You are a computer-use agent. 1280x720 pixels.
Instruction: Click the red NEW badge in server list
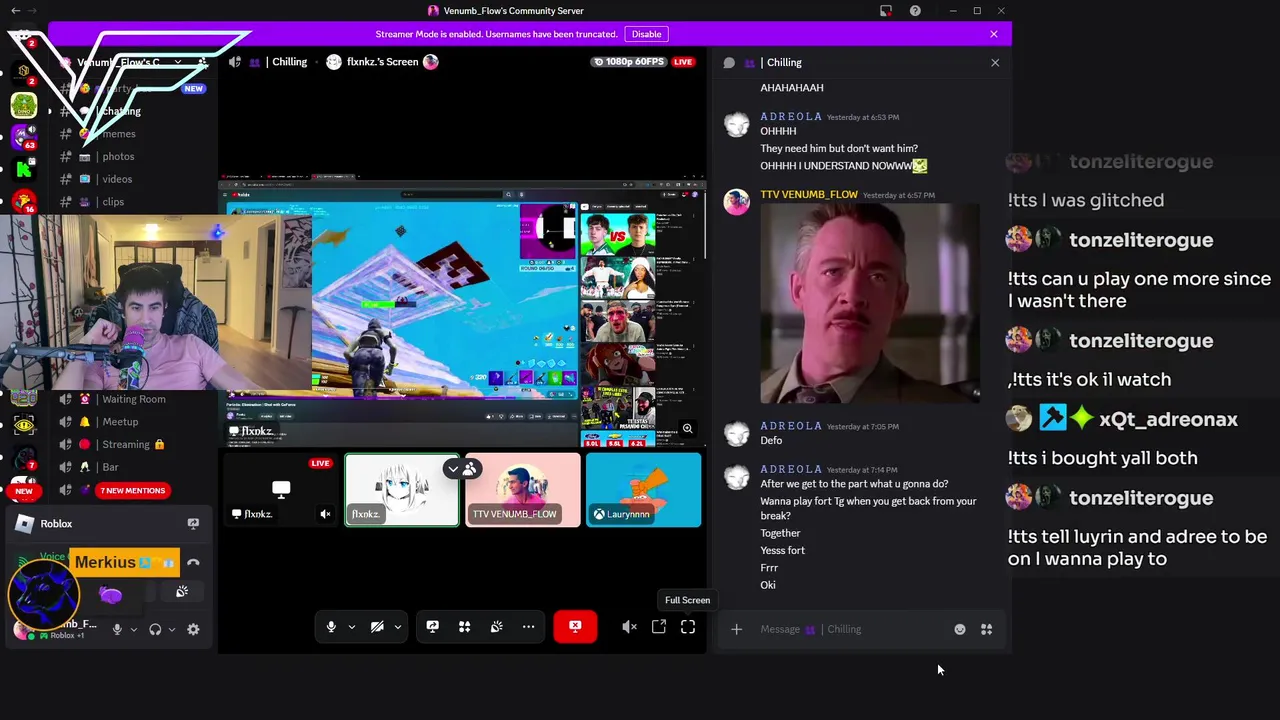point(24,491)
